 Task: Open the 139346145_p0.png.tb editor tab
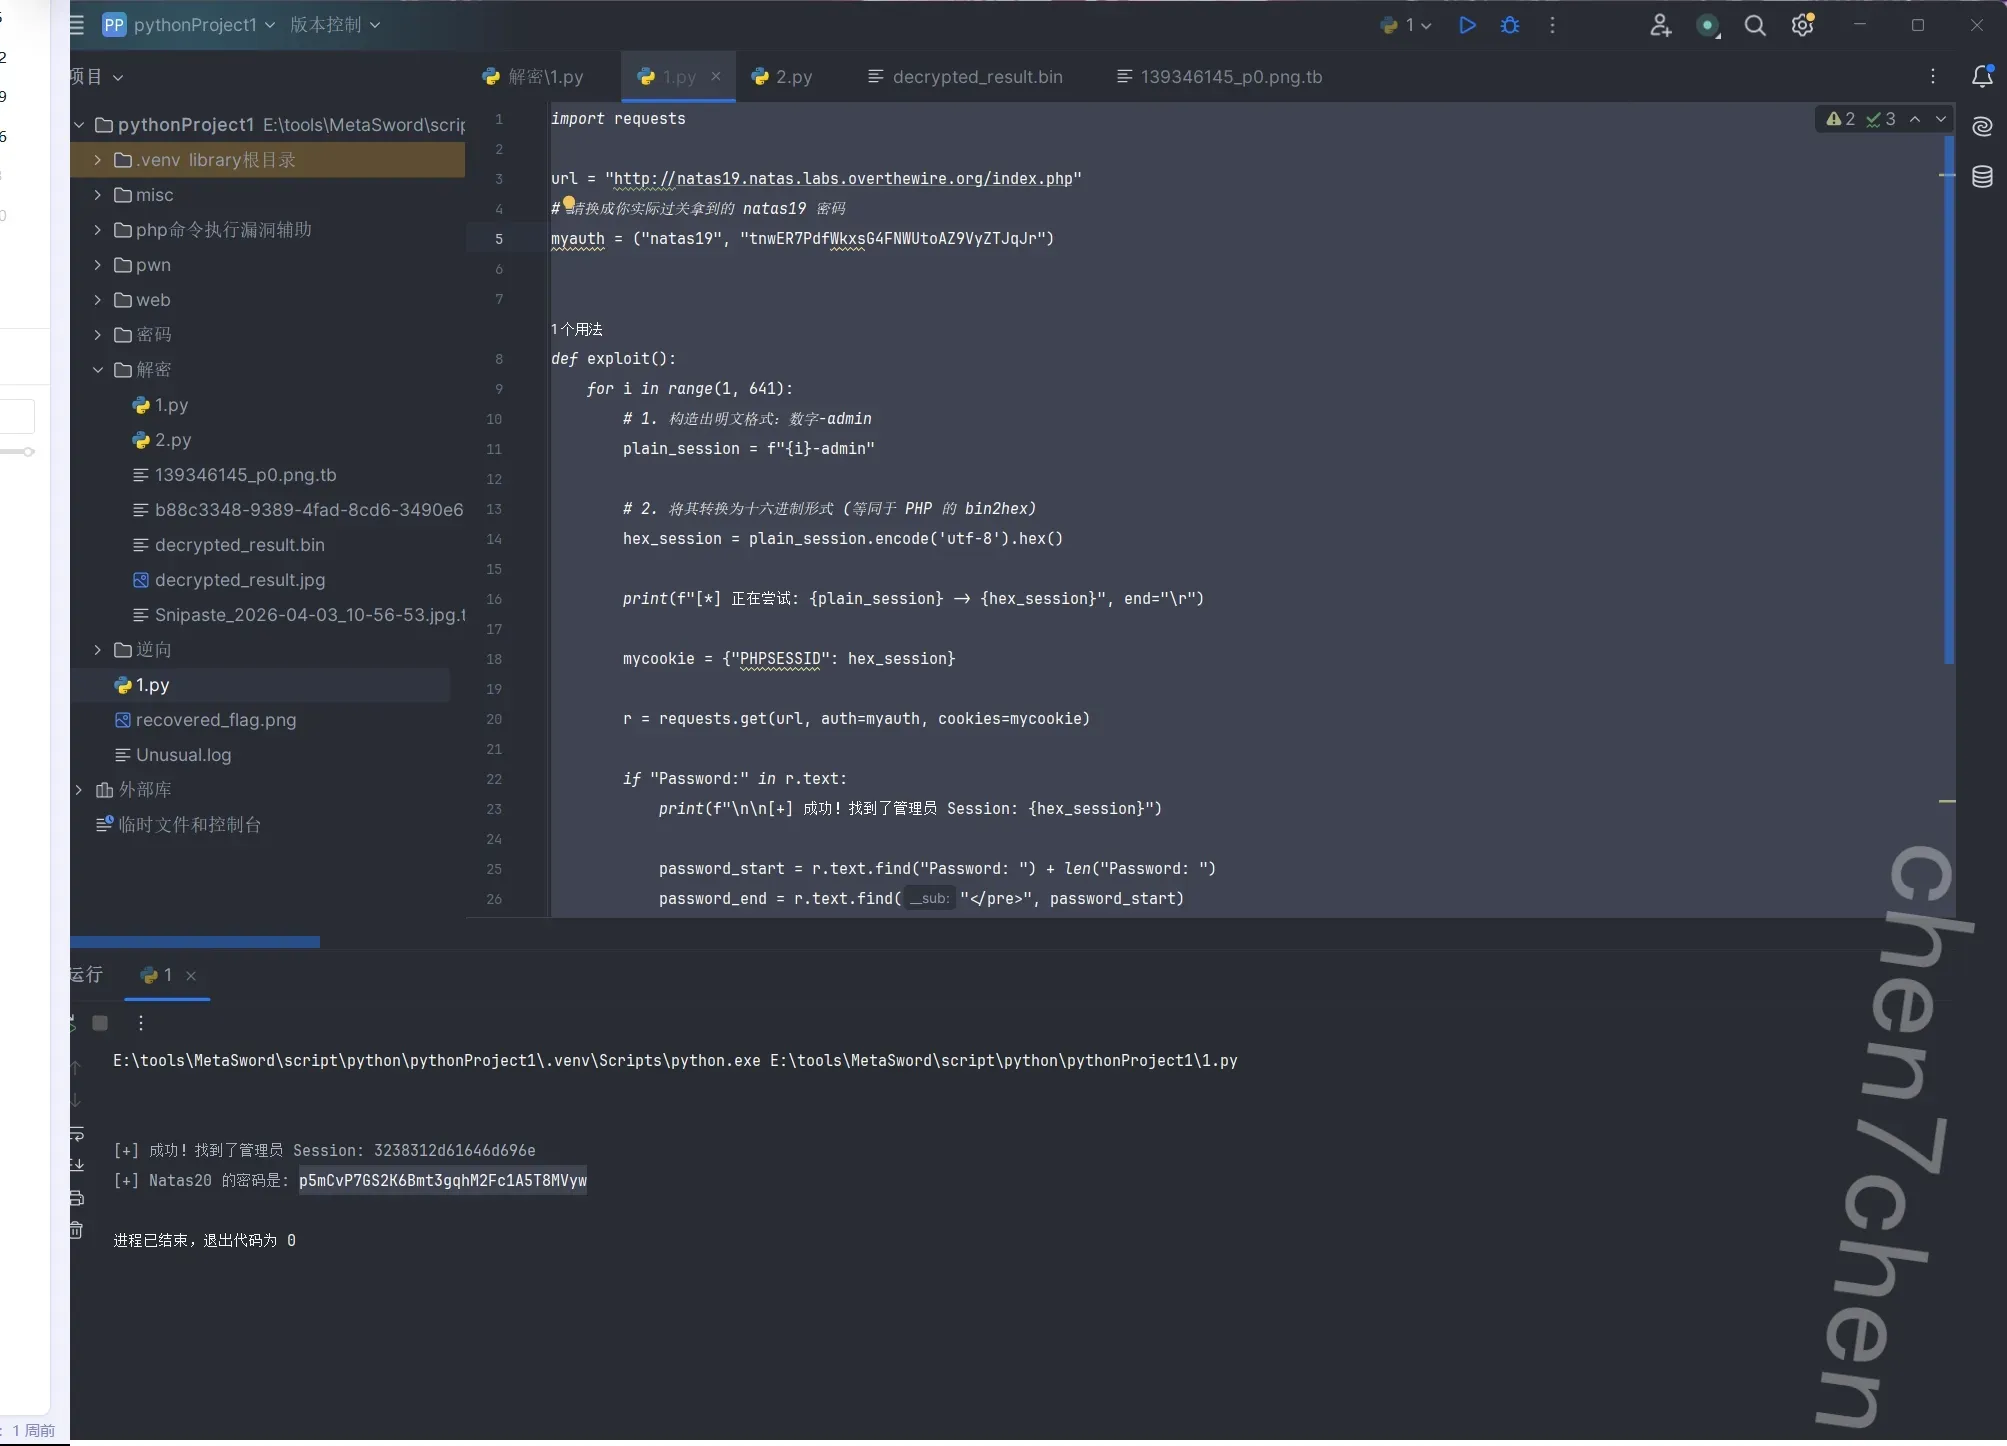(1221, 77)
